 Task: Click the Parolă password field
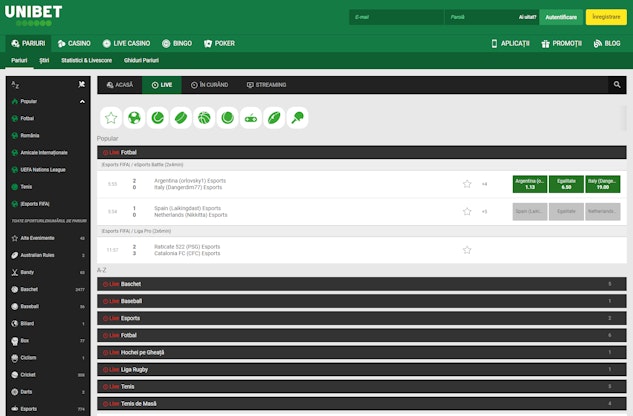[x=480, y=17]
